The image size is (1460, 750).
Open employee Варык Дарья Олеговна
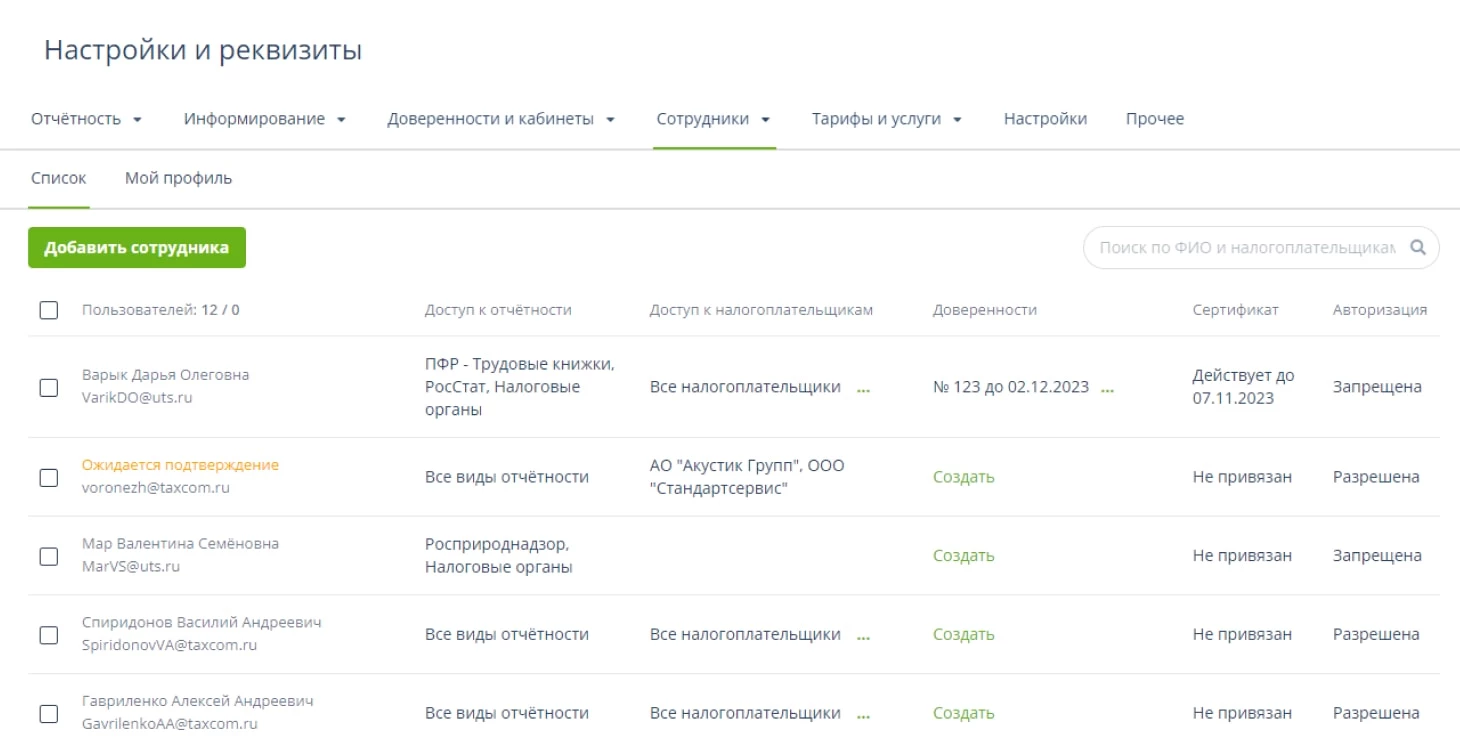[x=165, y=375]
